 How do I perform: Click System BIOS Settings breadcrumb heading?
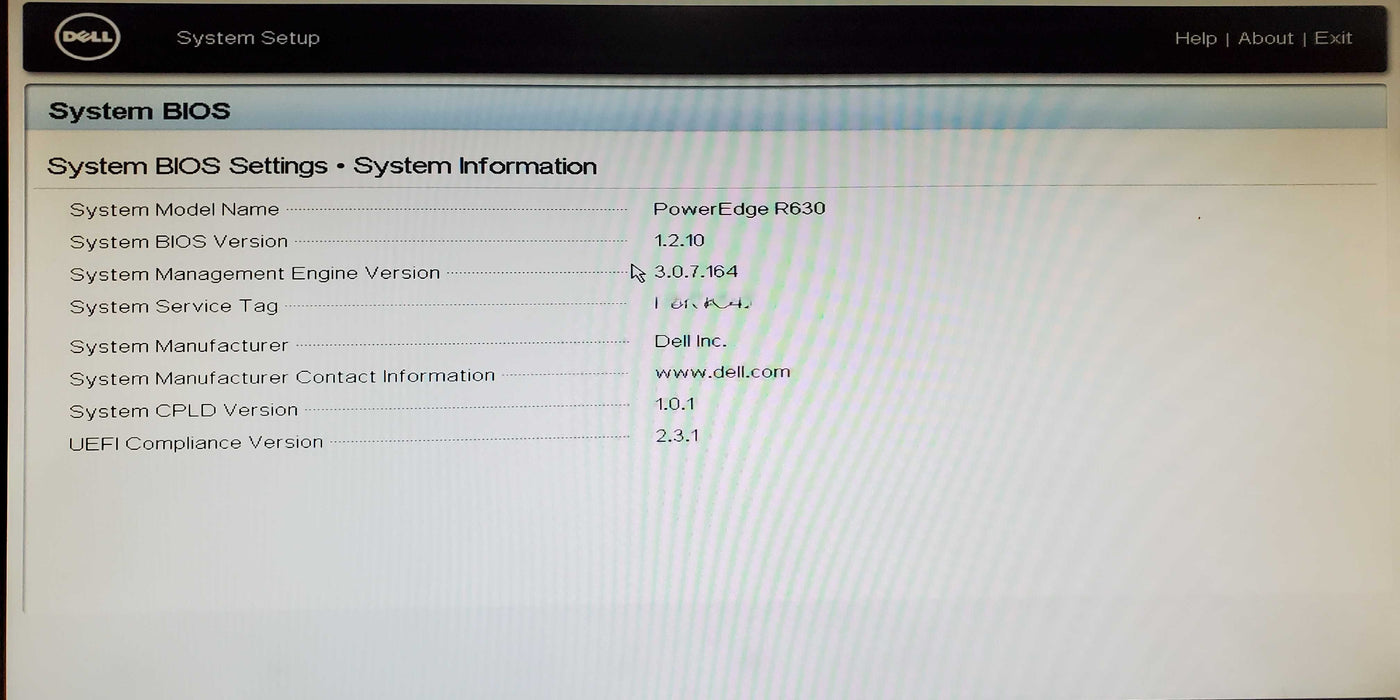pos(322,166)
